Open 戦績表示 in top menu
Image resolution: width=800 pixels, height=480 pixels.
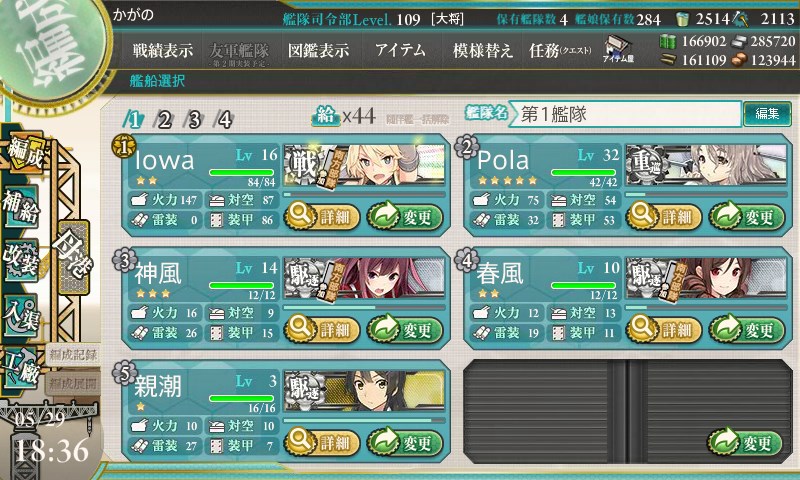[x=163, y=50]
